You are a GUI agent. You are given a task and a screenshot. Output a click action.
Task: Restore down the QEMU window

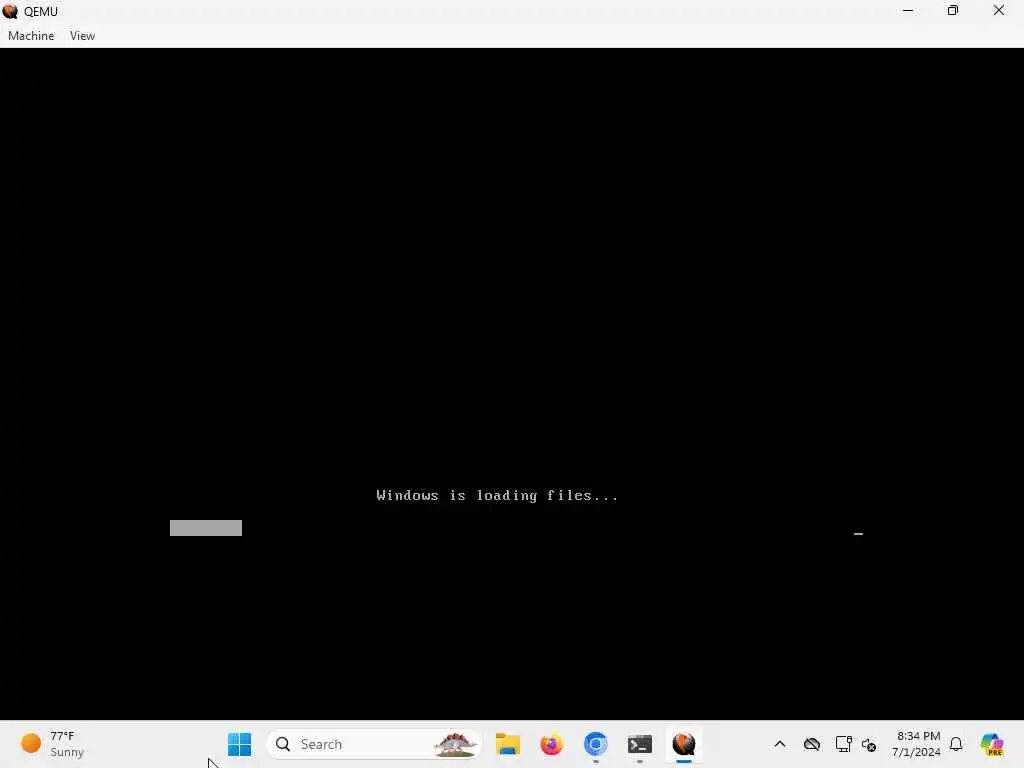pos(953,10)
